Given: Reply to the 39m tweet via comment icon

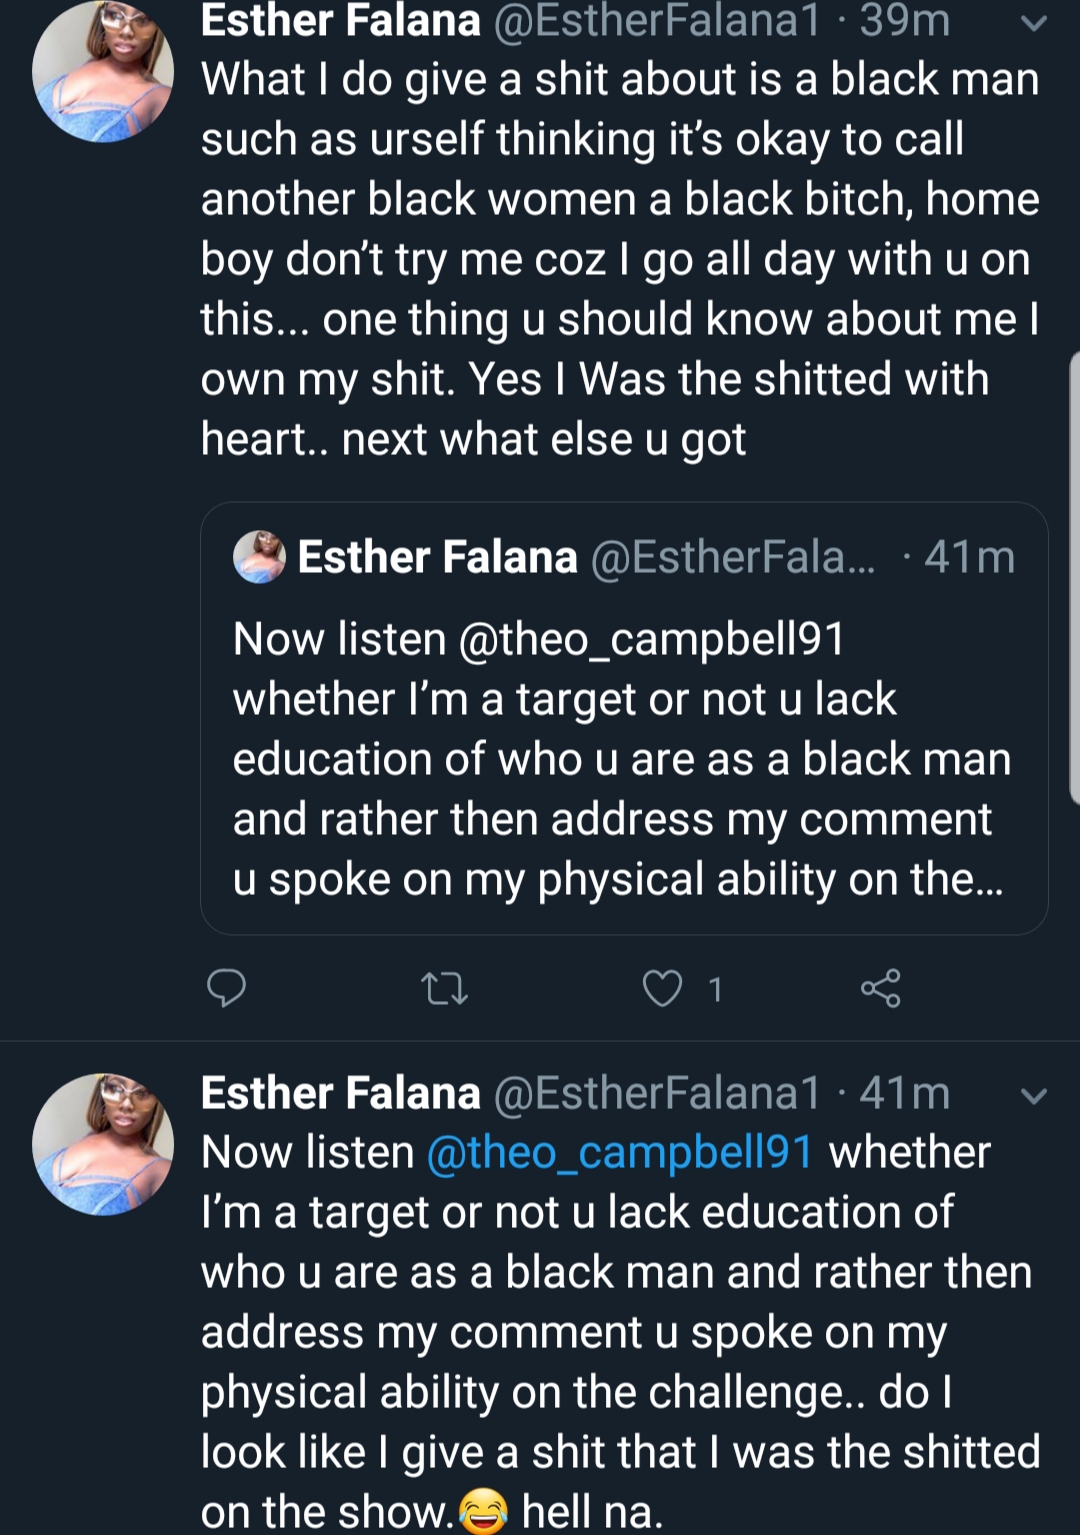Looking at the screenshot, I should (226, 988).
